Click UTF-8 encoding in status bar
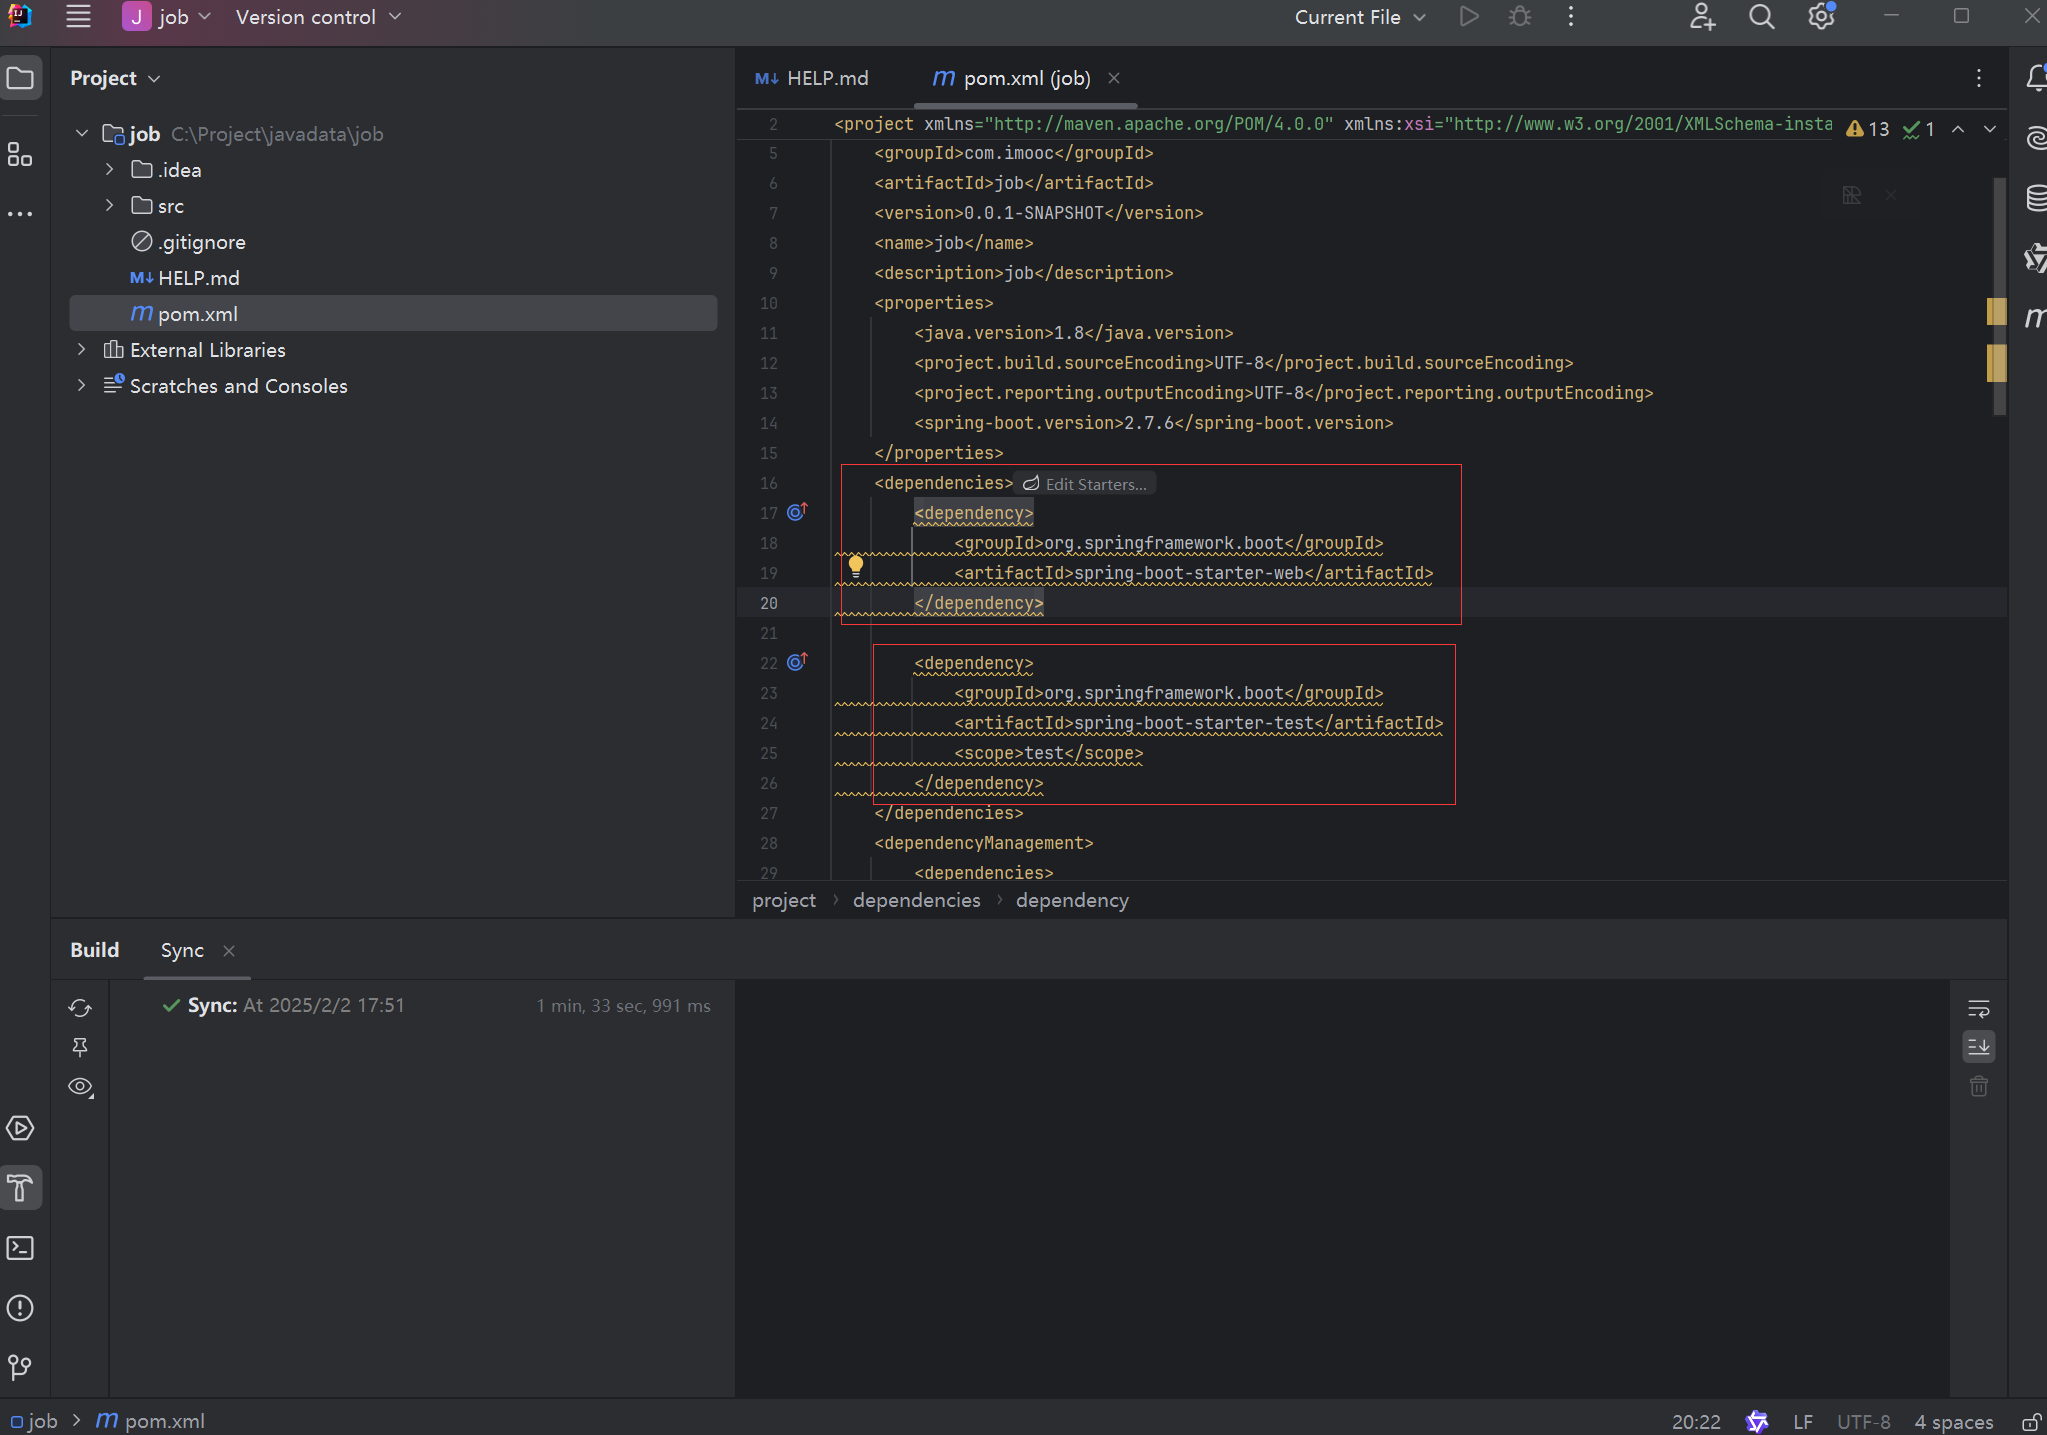 coord(1863,1421)
